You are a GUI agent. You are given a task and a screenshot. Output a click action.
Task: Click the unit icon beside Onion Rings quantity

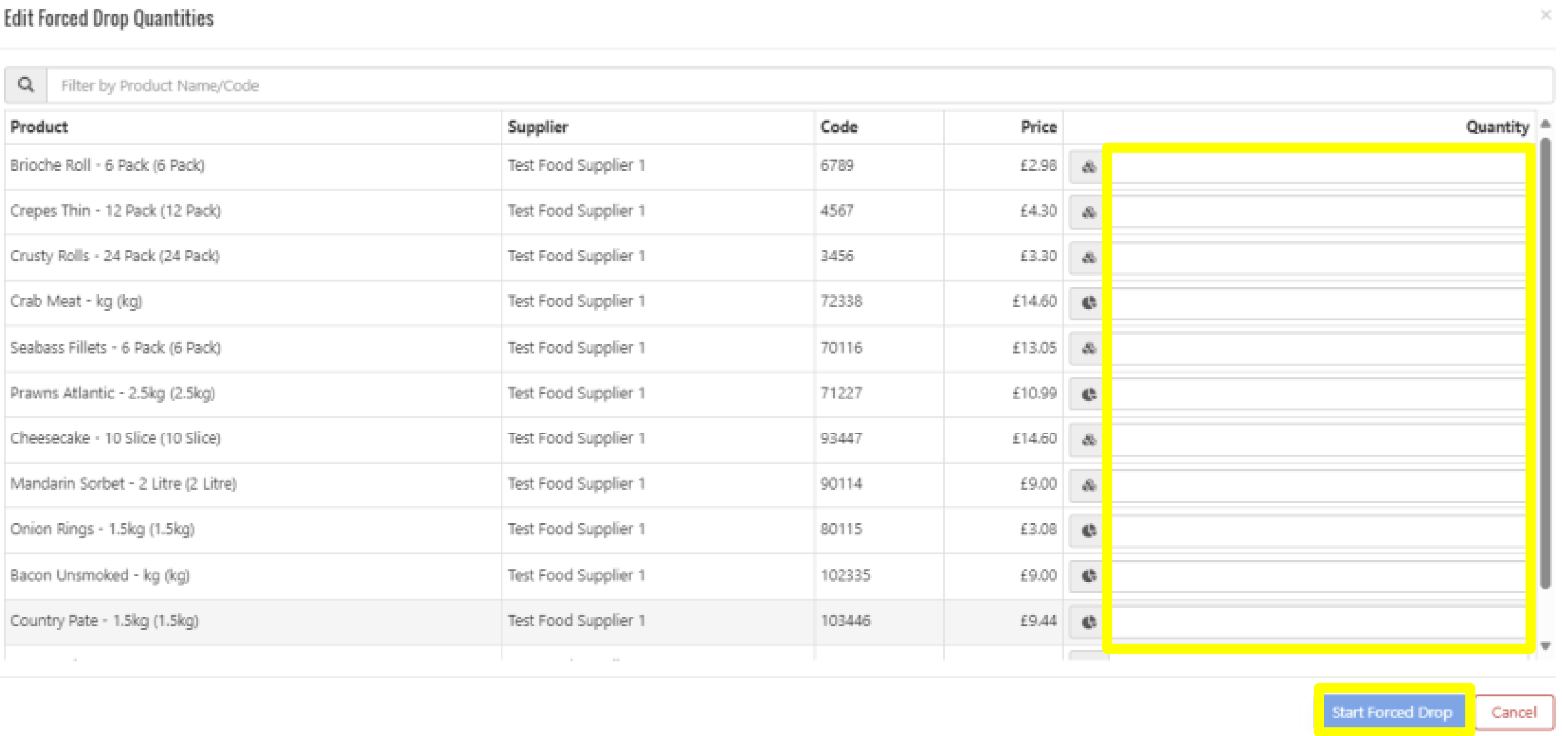click(x=1089, y=530)
